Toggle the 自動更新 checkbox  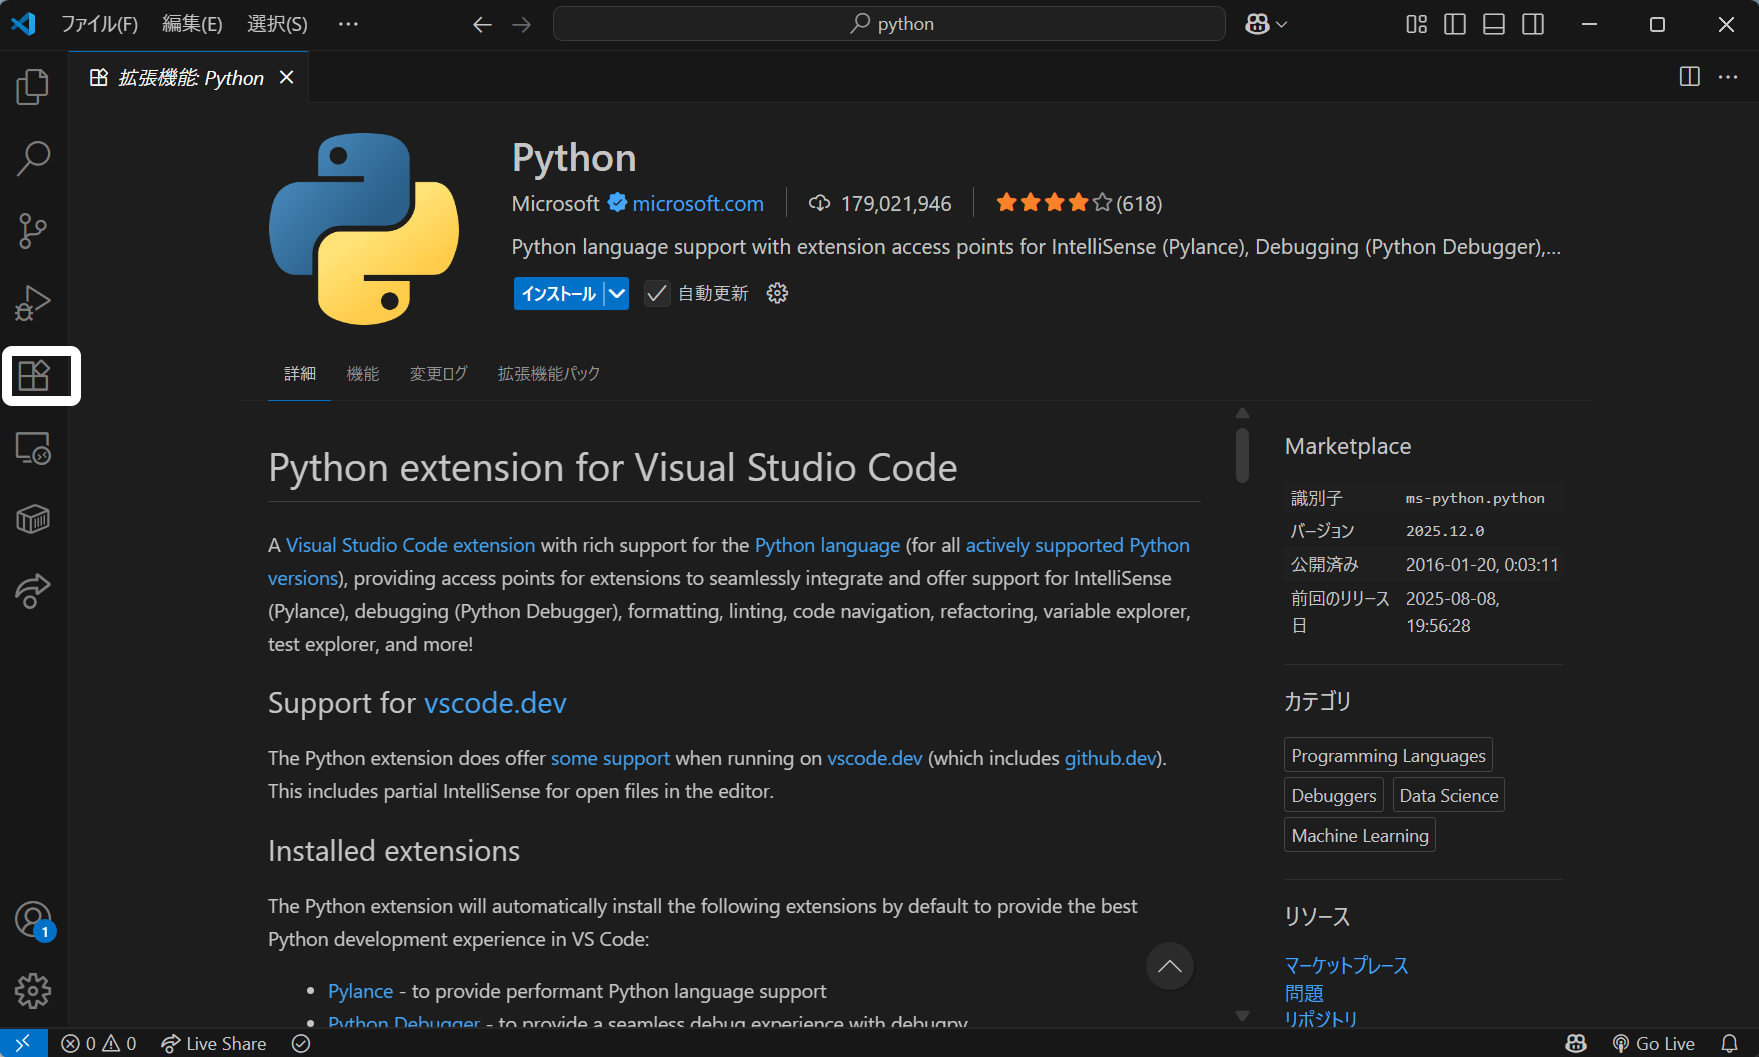pos(657,294)
